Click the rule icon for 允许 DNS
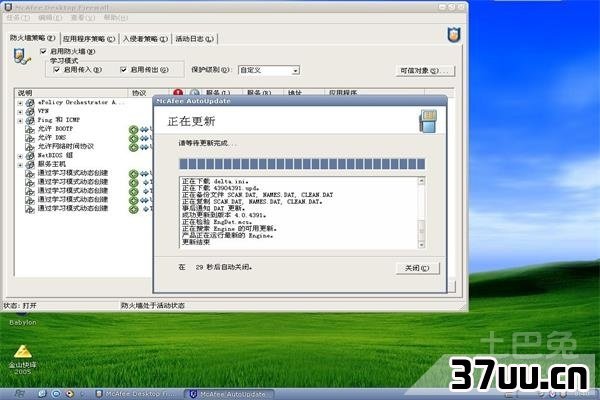Viewport: 600px width, 400px height. click(x=30, y=138)
